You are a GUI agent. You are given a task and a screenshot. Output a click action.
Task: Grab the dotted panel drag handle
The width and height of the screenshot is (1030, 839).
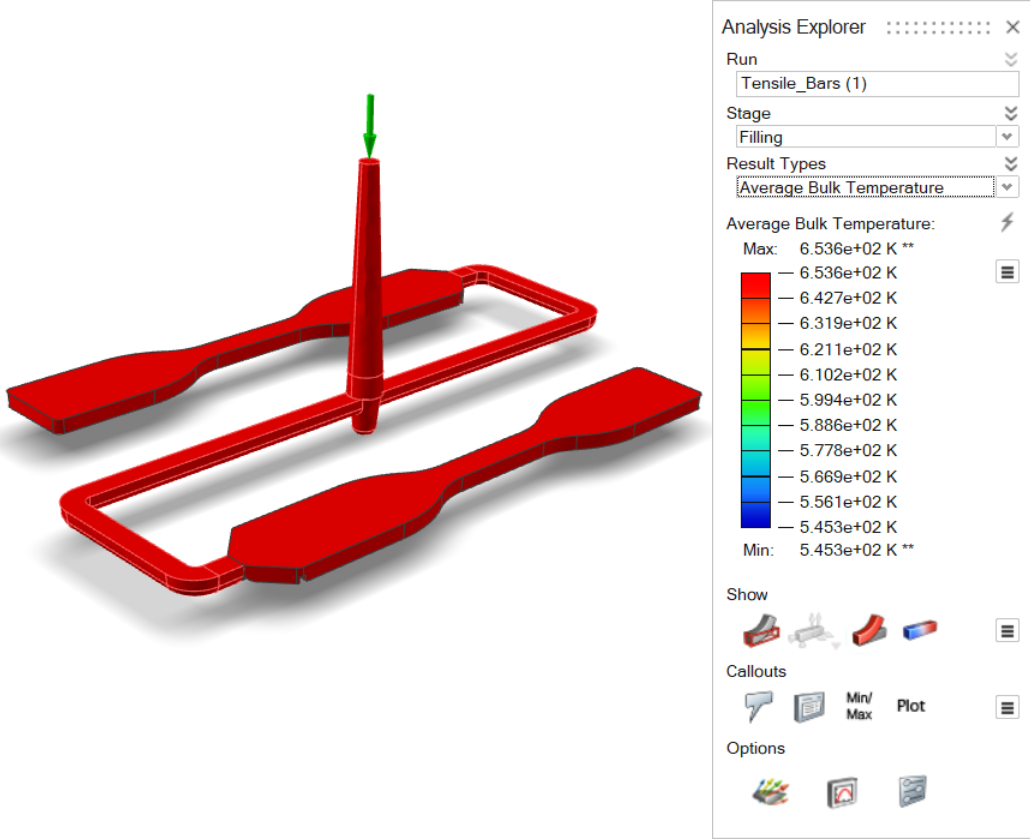(x=937, y=28)
